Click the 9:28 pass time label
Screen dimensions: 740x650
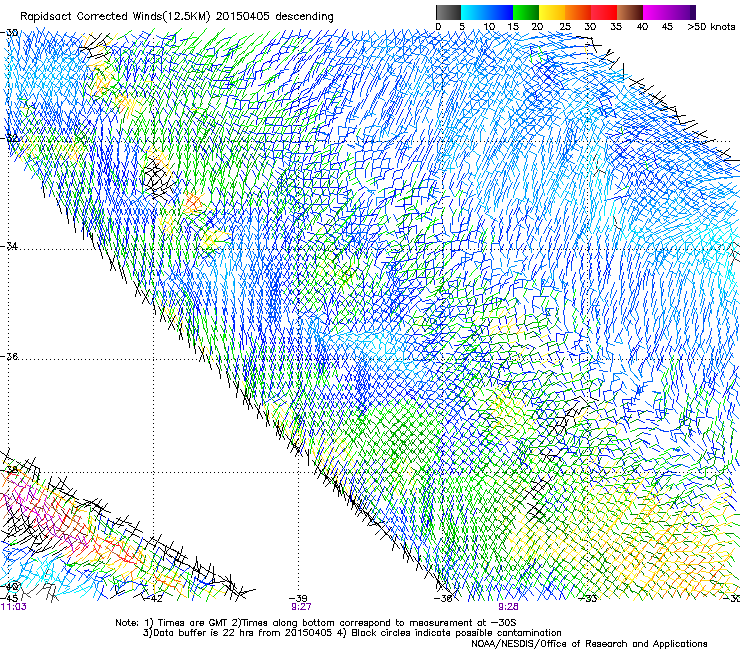click(x=508, y=607)
